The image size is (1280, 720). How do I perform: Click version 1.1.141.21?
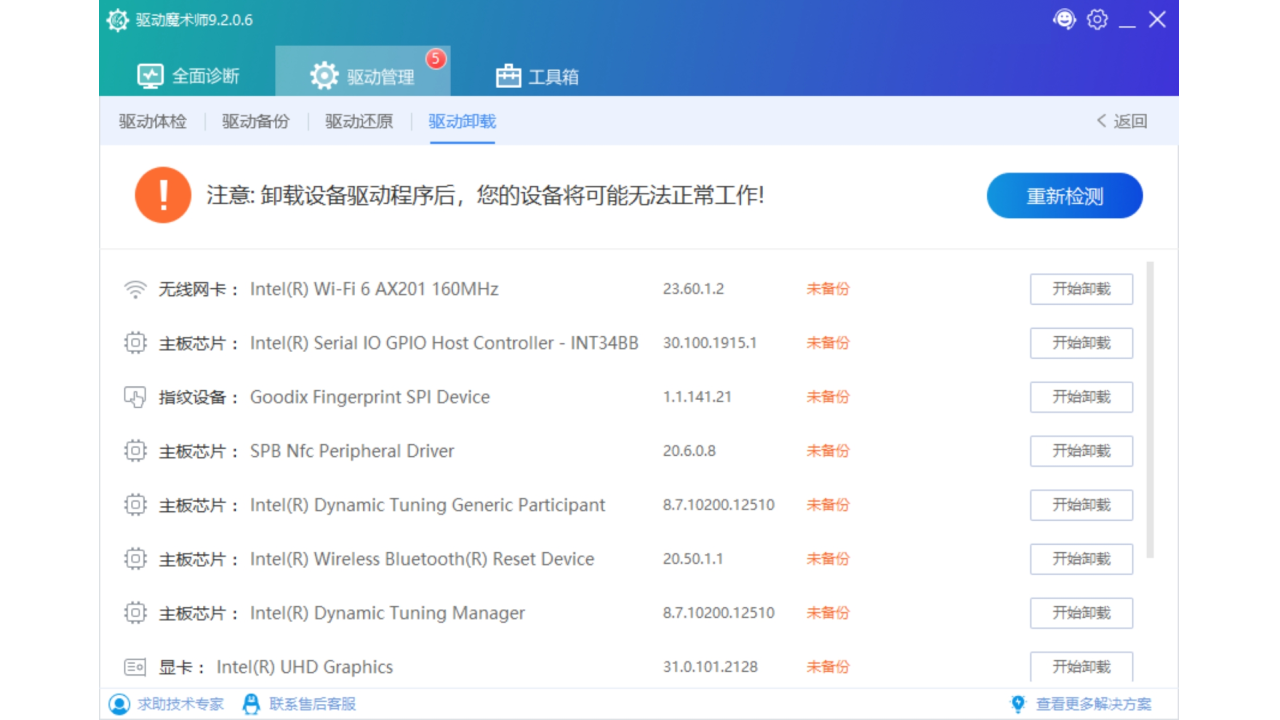pos(697,397)
